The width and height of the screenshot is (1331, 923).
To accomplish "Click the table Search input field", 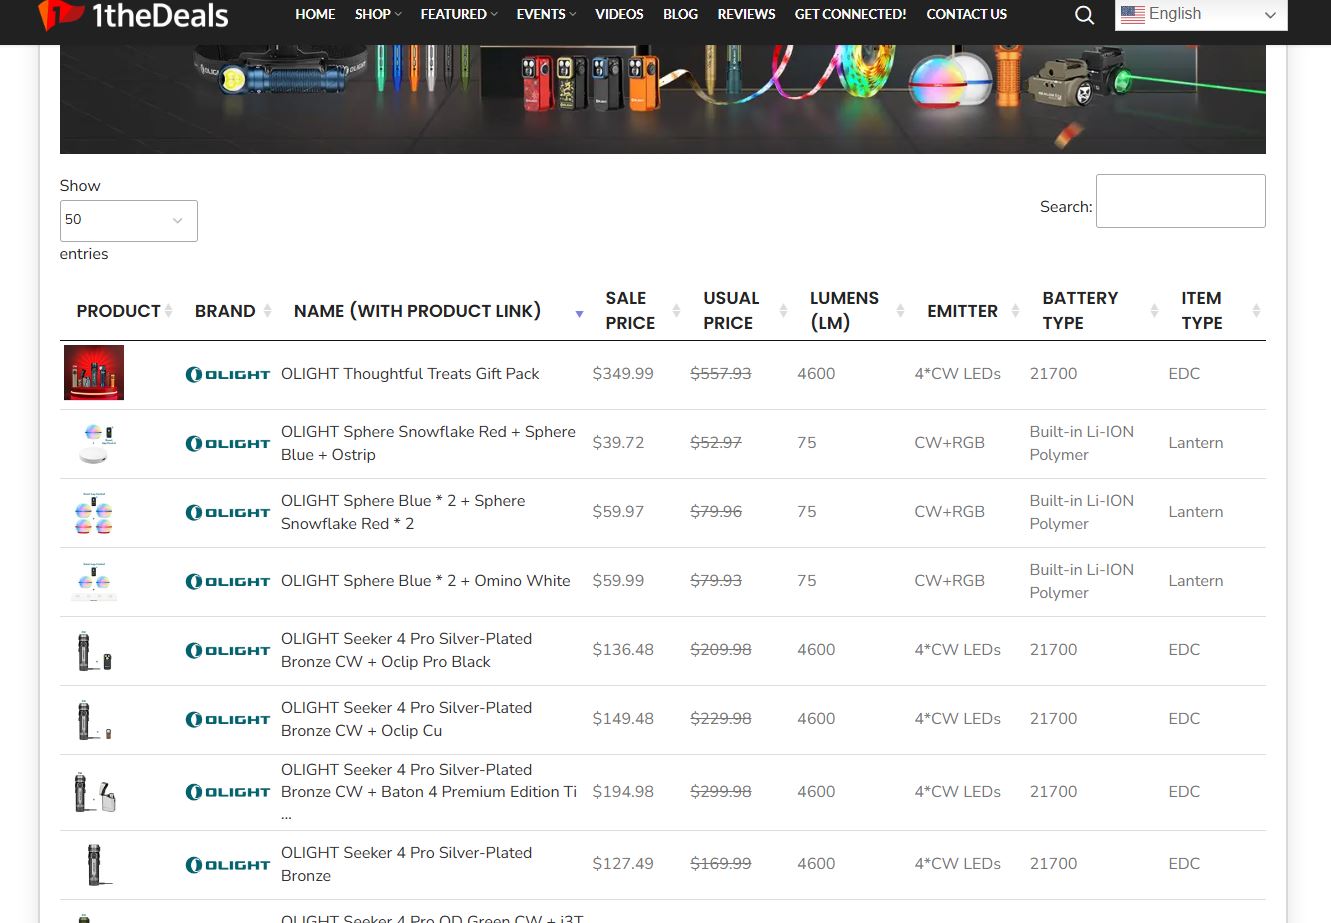I will pos(1180,201).
